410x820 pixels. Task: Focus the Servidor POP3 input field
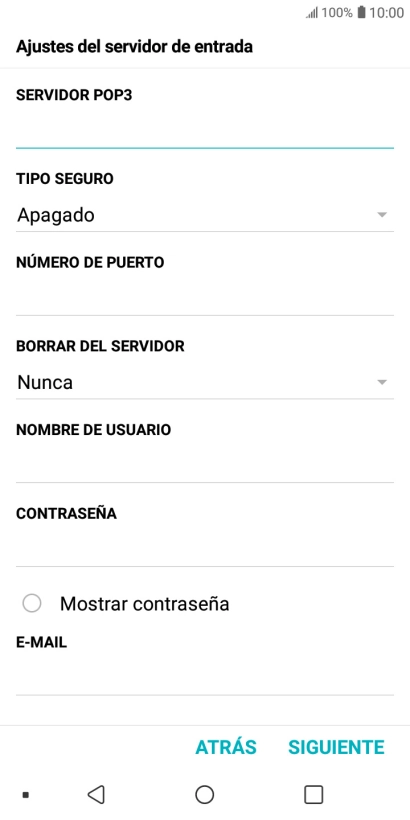[204, 131]
